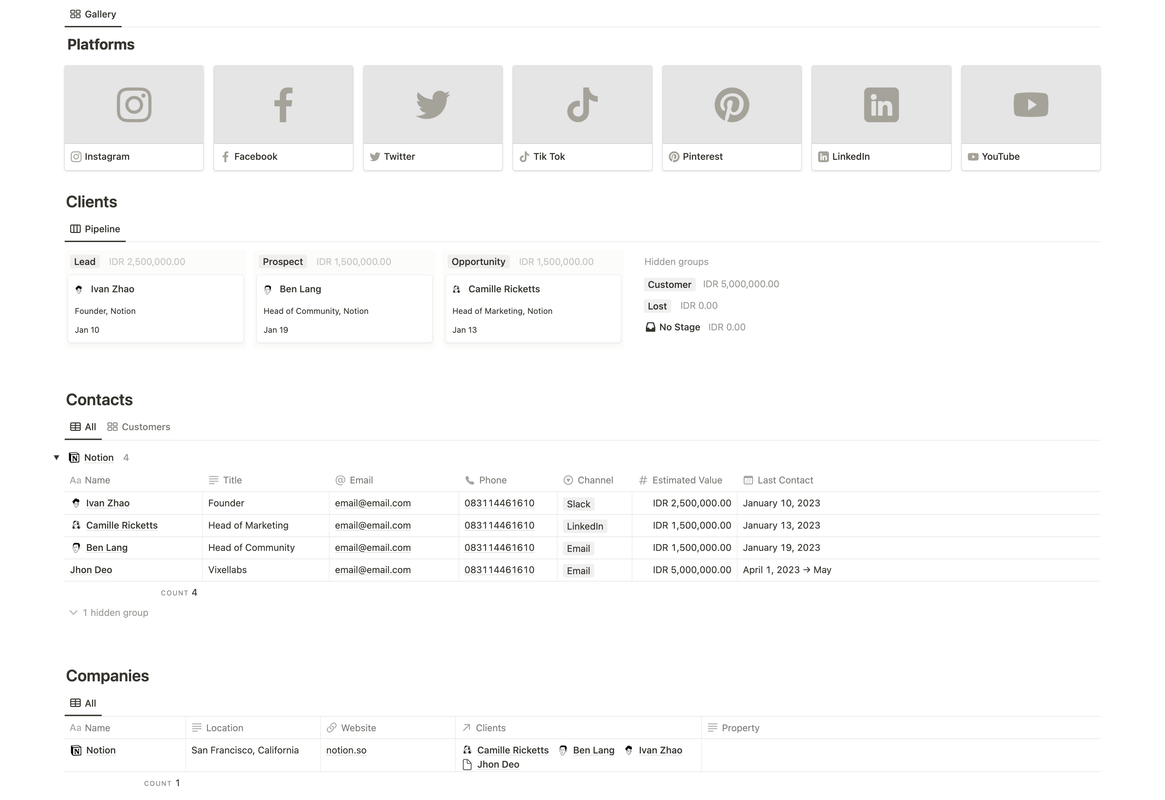
Task: Open the large Pinterest logo card
Action: pyautogui.click(x=732, y=104)
